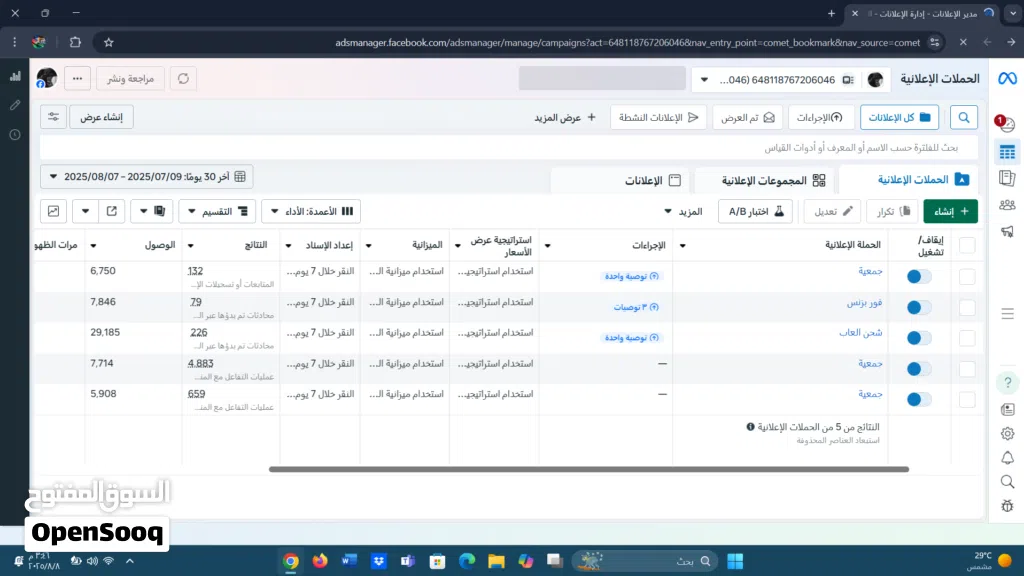Open the ad account selector dropdown
This screenshot has width=1024, height=576.
pos(790,79)
